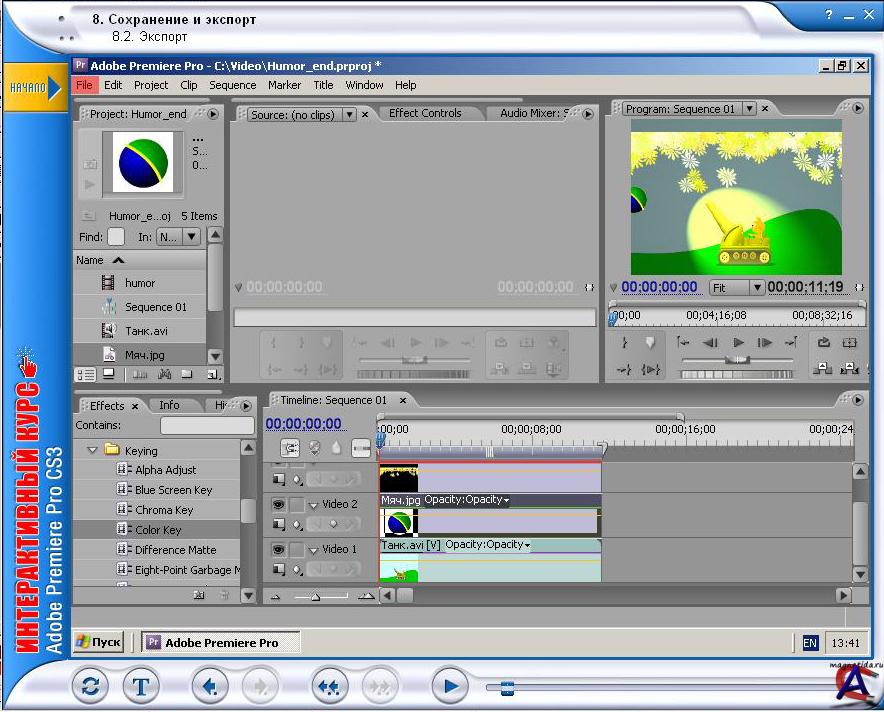Collapse the Keying effects folder

[x=93, y=451]
